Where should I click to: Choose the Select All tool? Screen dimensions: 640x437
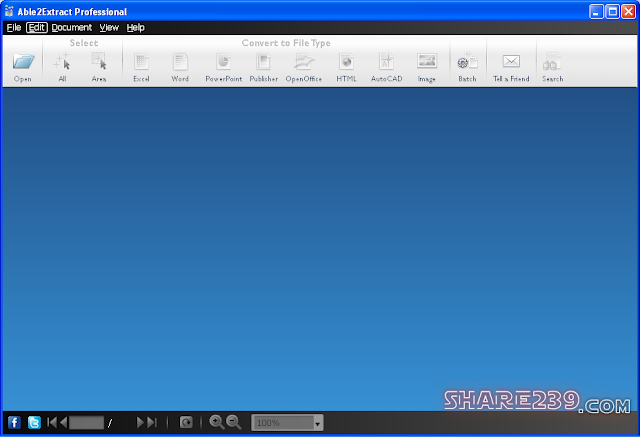point(62,62)
